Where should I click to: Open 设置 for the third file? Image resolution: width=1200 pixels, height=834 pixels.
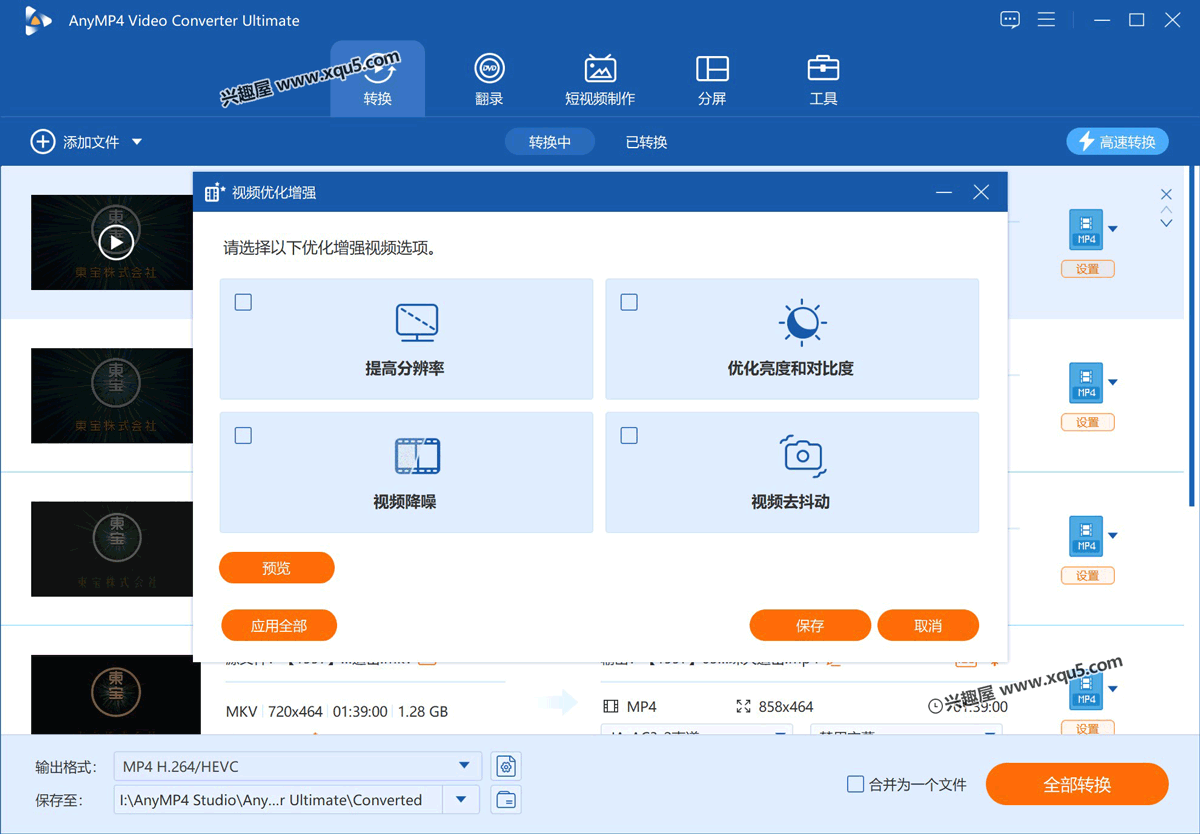1087,575
